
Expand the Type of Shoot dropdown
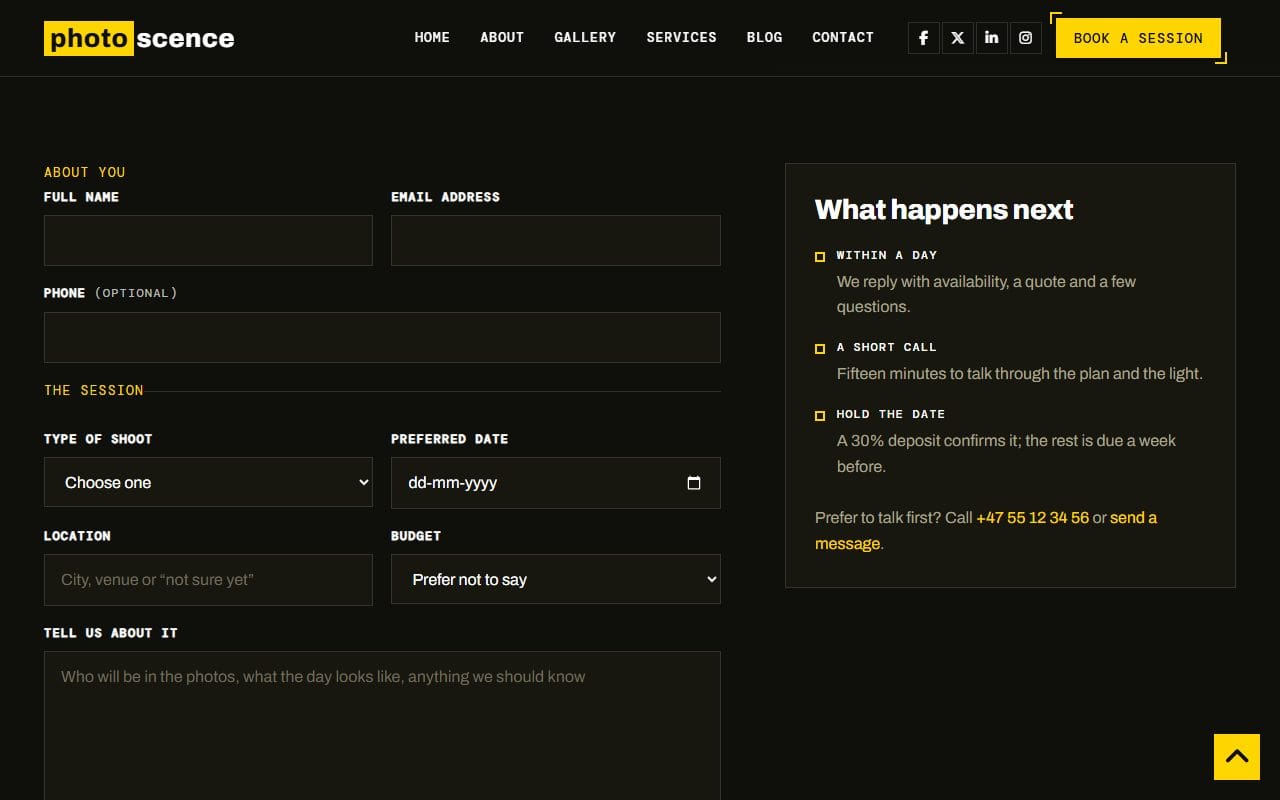tap(208, 482)
